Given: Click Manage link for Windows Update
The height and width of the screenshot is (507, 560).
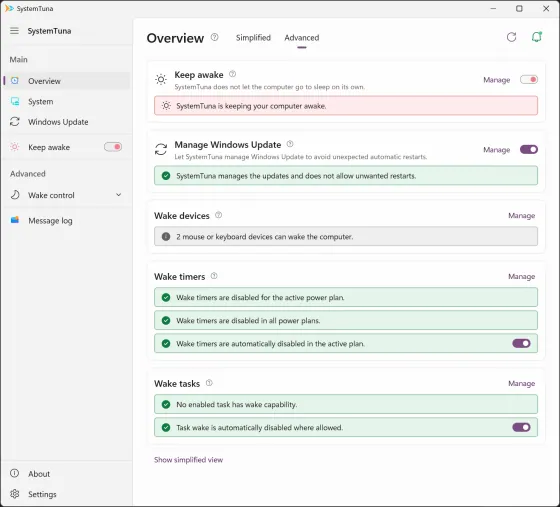Looking at the screenshot, I should (496, 150).
